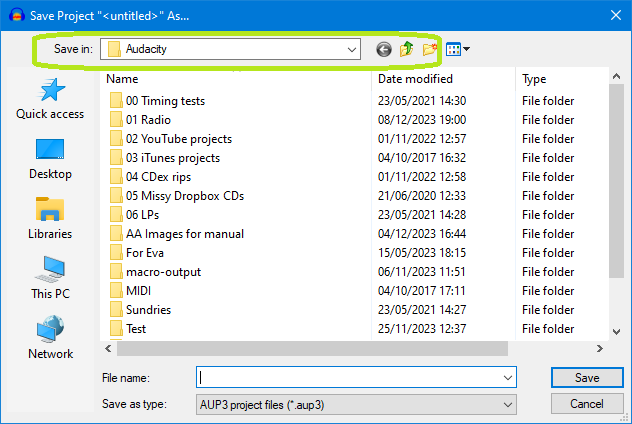The width and height of the screenshot is (632, 424).
Task: Go back to last visited folder
Action: pos(384,49)
